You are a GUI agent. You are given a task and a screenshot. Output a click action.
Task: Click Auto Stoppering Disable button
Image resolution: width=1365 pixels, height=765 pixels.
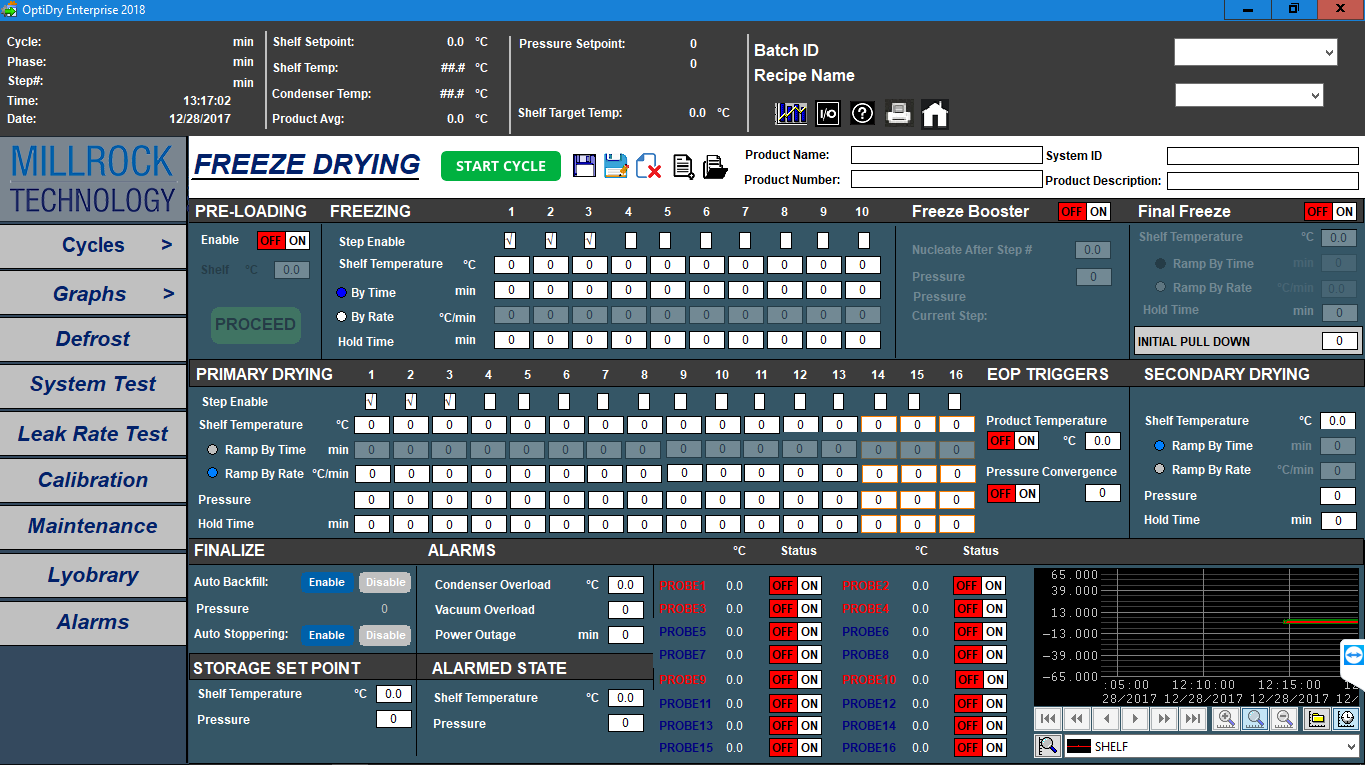point(385,635)
